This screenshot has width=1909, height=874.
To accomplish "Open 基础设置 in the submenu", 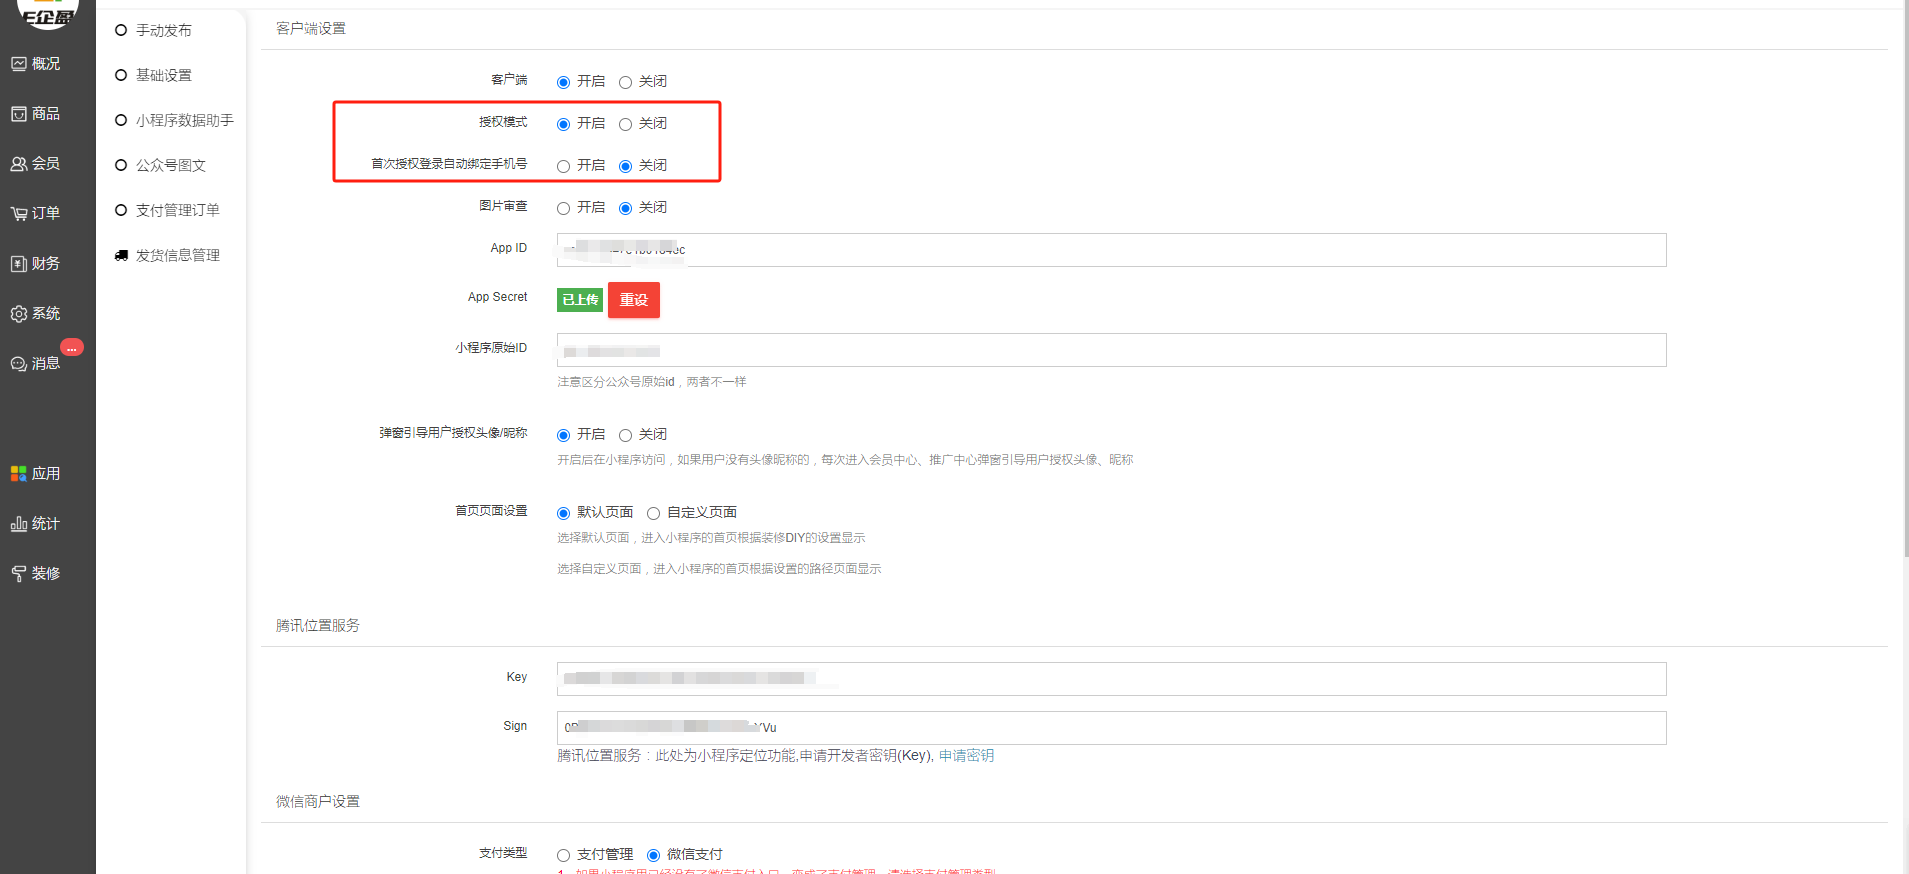I will pyautogui.click(x=163, y=75).
